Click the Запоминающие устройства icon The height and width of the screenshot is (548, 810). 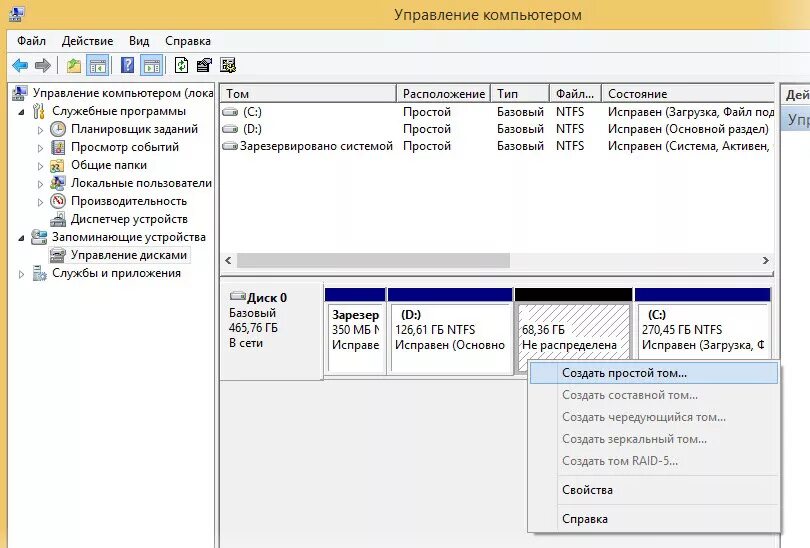(x=39, y=237)
